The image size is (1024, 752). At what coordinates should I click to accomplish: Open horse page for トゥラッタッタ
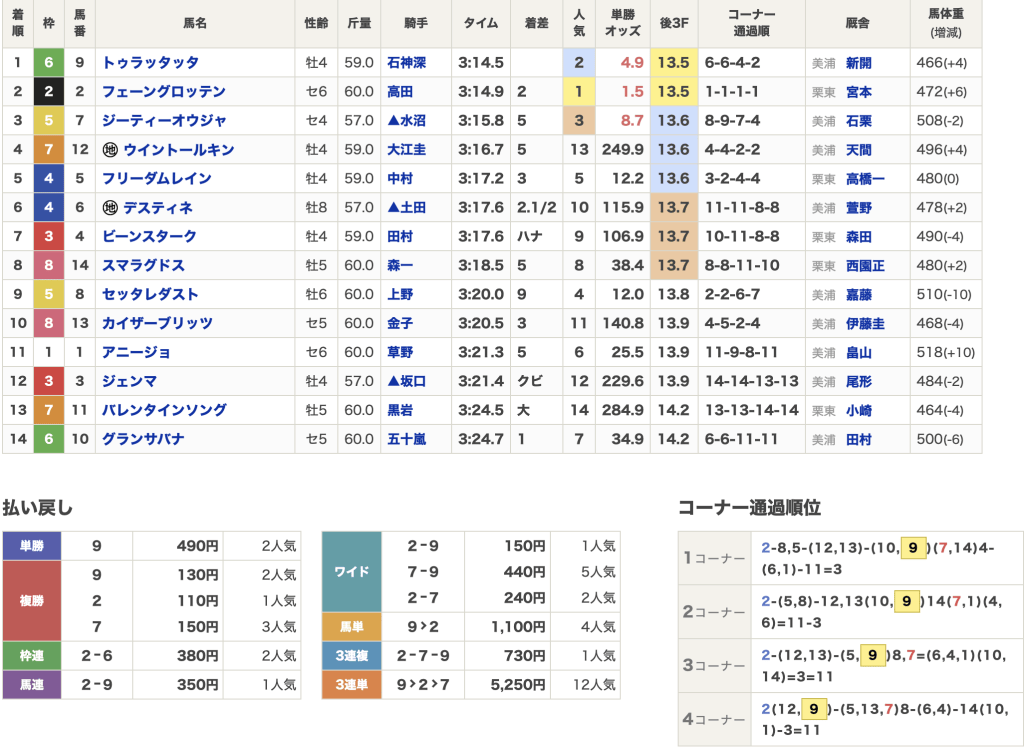[150, 63]
